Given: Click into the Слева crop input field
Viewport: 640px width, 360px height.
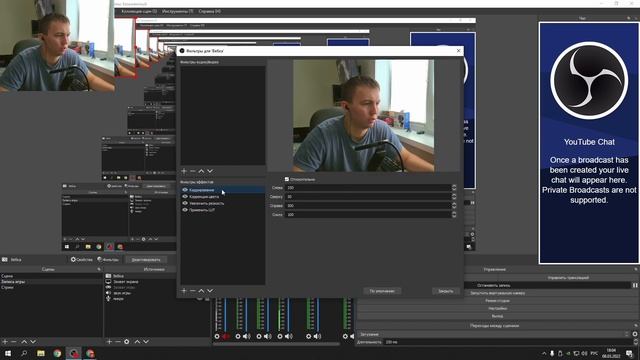Looking at the screenshot, I should point(368,187).
